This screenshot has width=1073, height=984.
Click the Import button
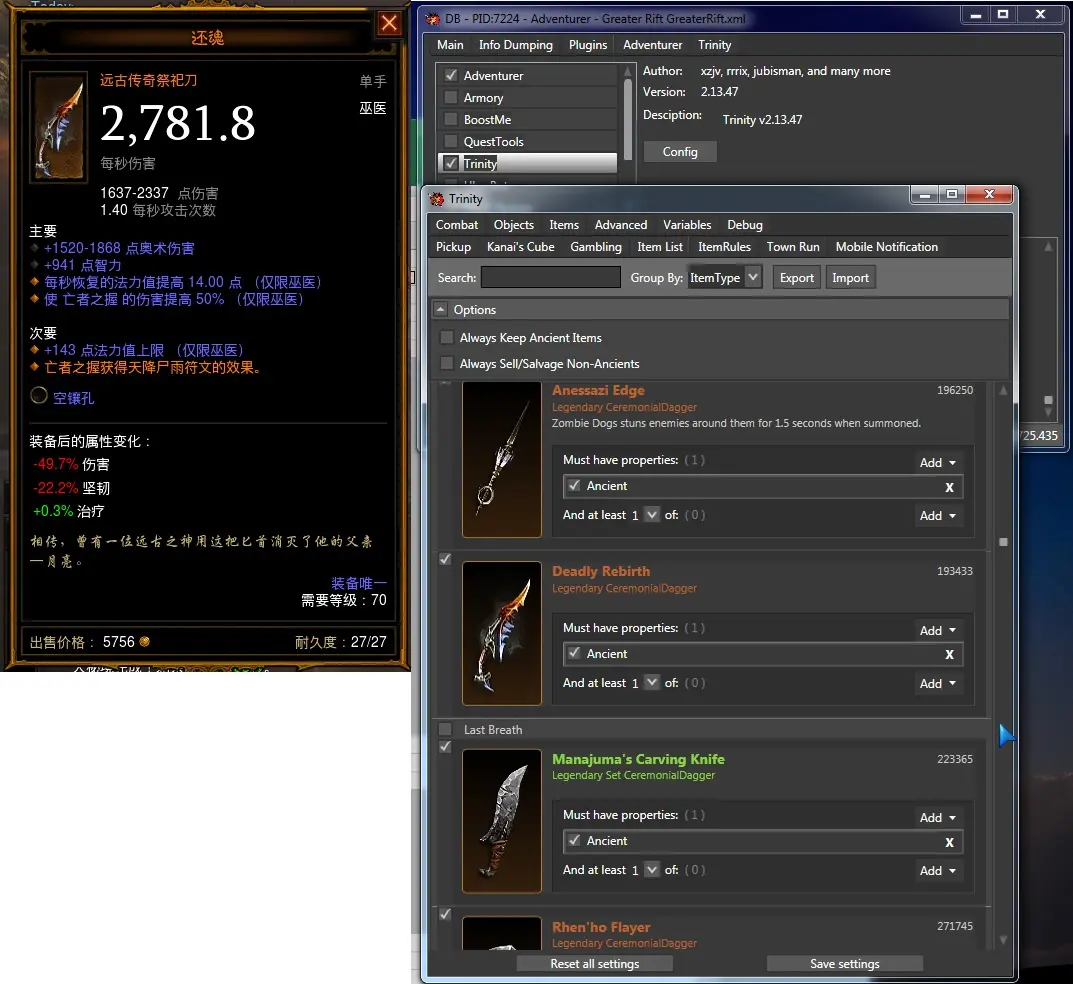click(x=850, y=278)
